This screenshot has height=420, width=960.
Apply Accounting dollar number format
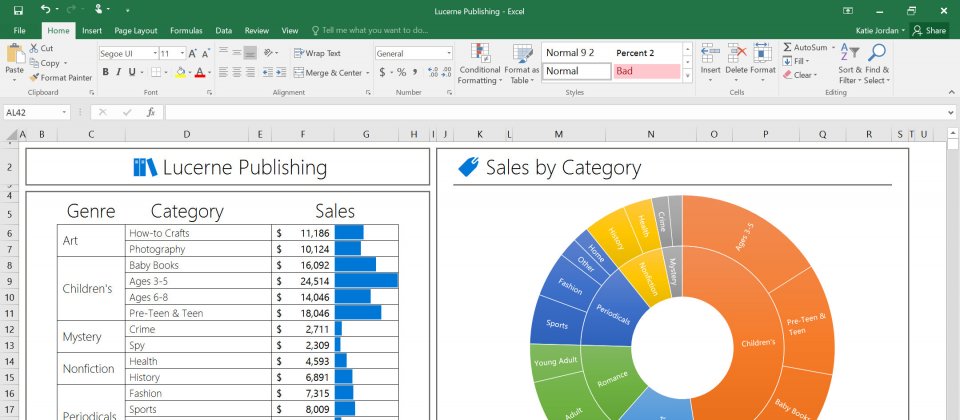382,72
